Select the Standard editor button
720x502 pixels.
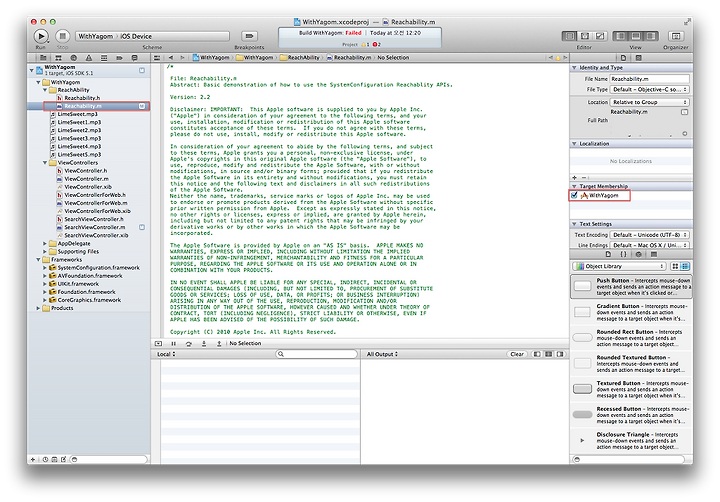569,36
